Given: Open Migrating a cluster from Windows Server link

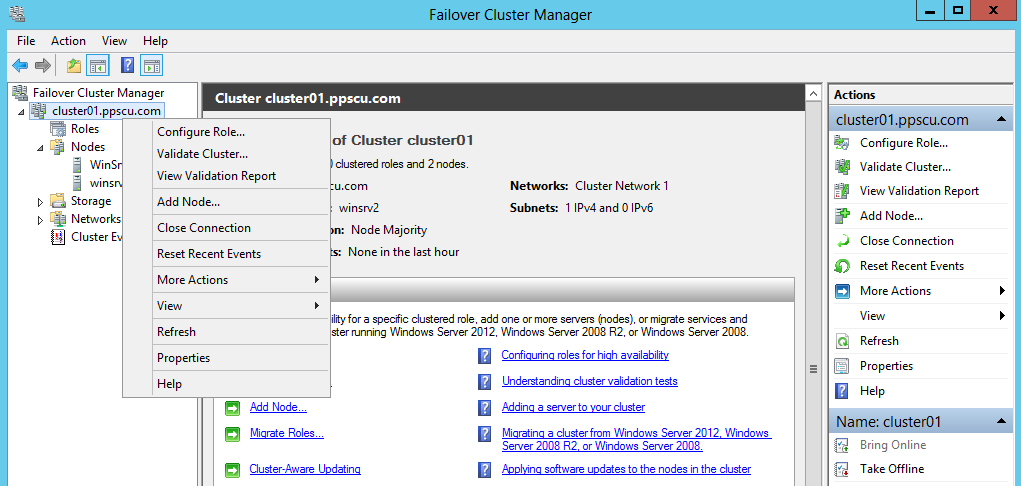Looking at the screenshot, I should [x=636, y=440].
